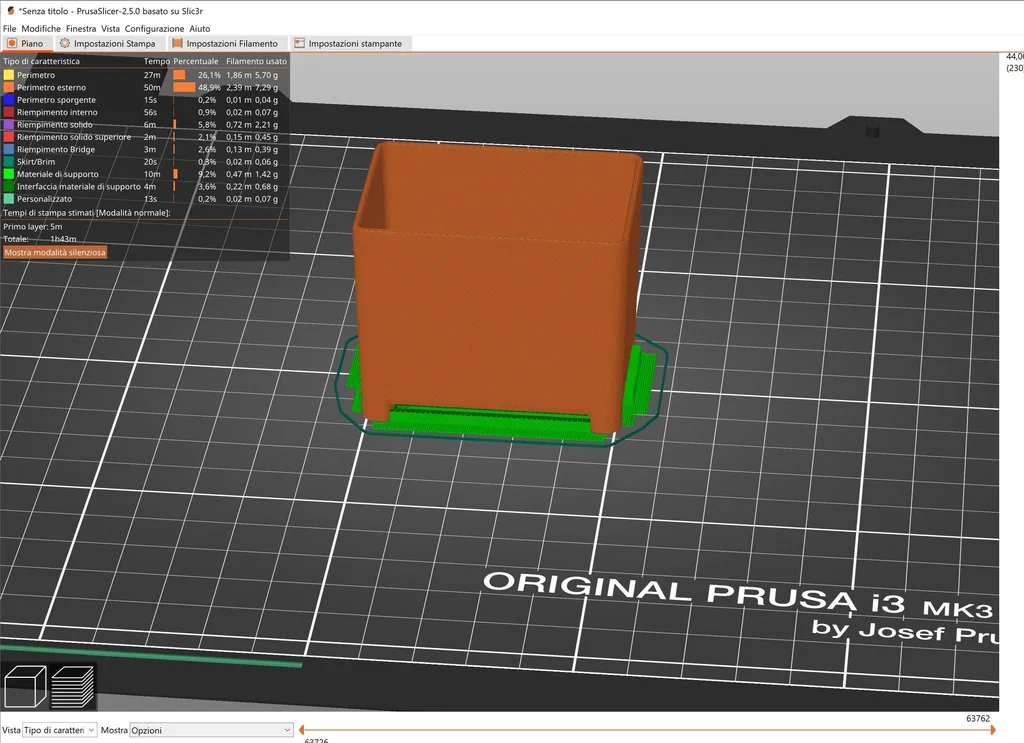Viewport: 1024px width, 743px height.
Task: Toggle Skirt/Brim teal swatch
Action: tap(8, 162)
